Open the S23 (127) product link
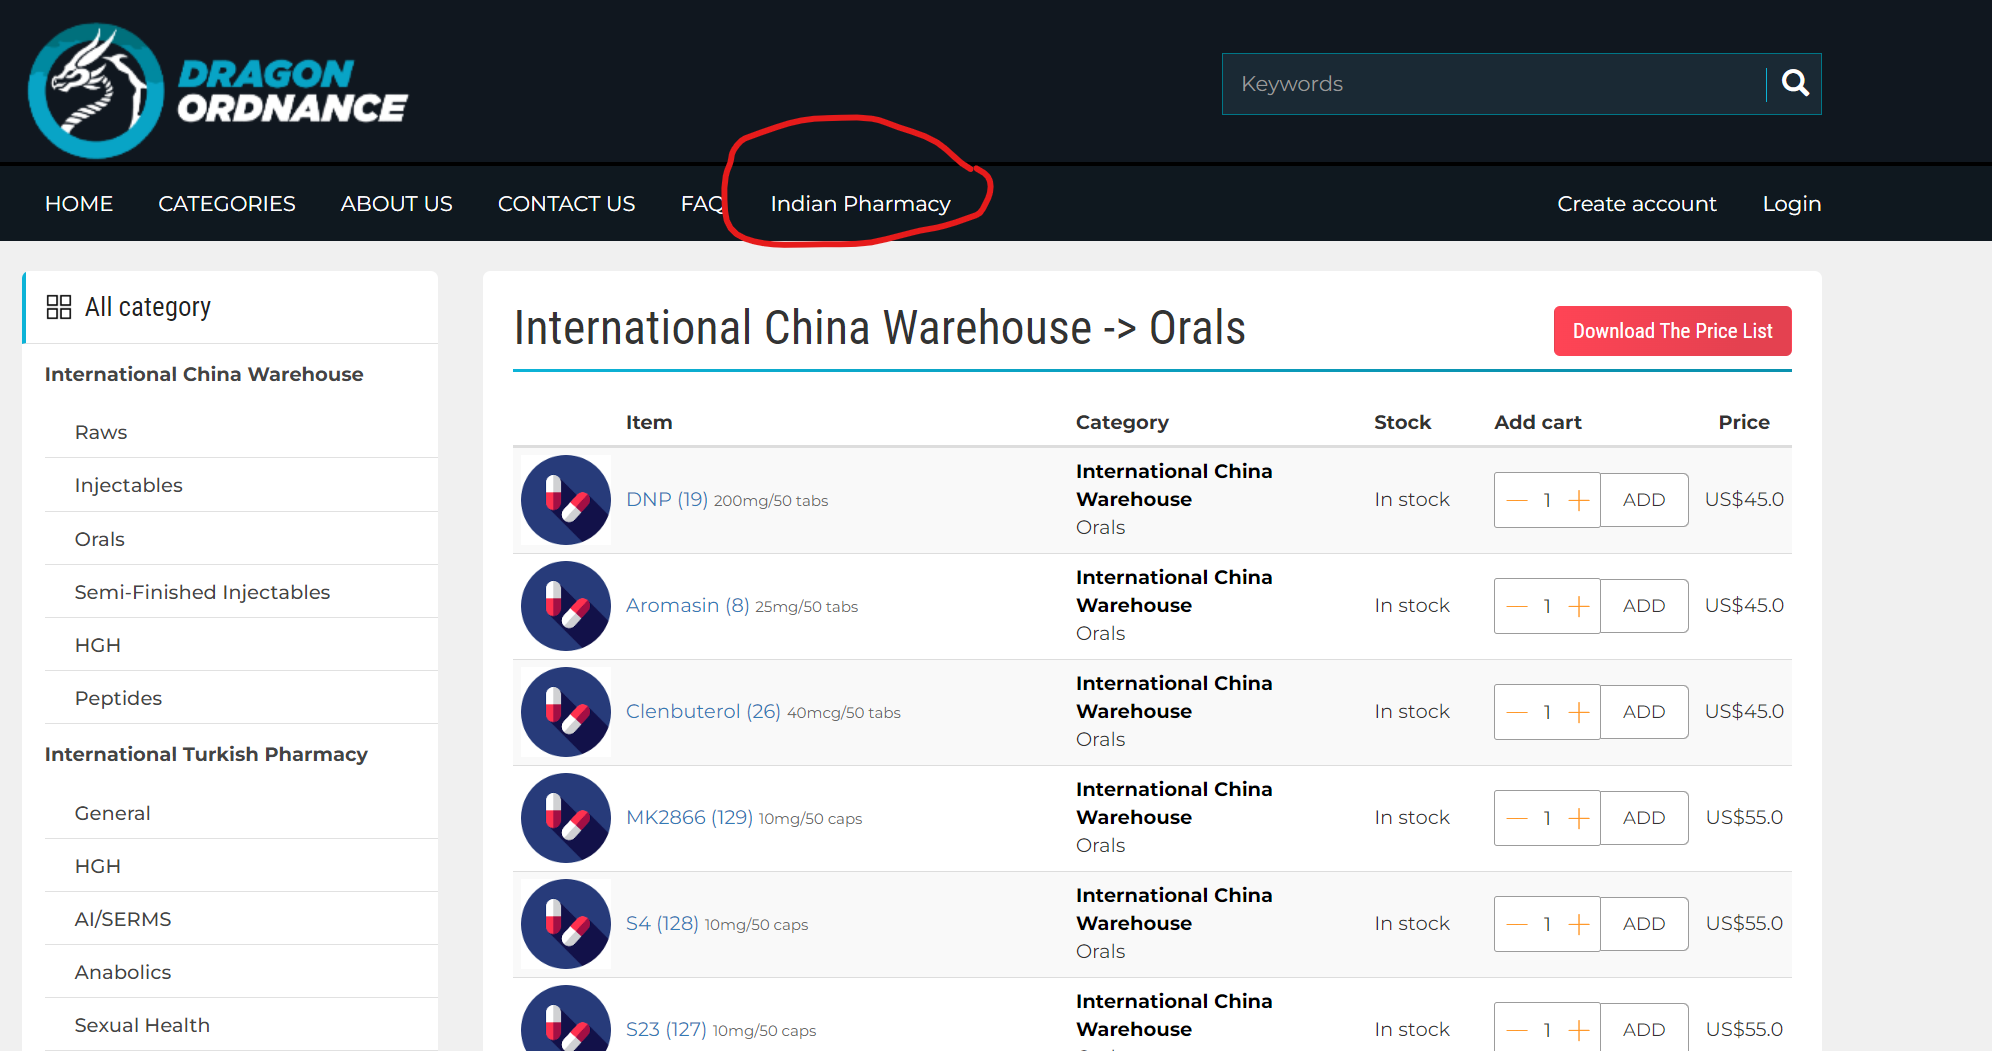1992x1051 pixels. point(666,1029)
